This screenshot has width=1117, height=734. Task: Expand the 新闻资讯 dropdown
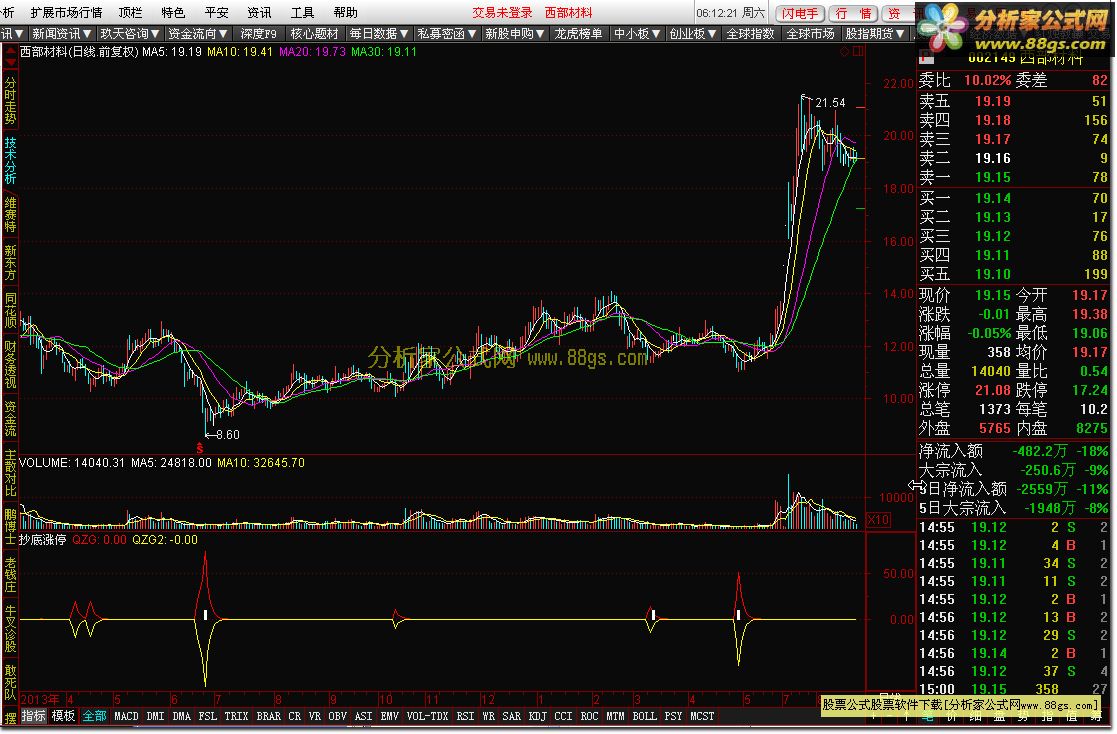(x=62, y=33)
